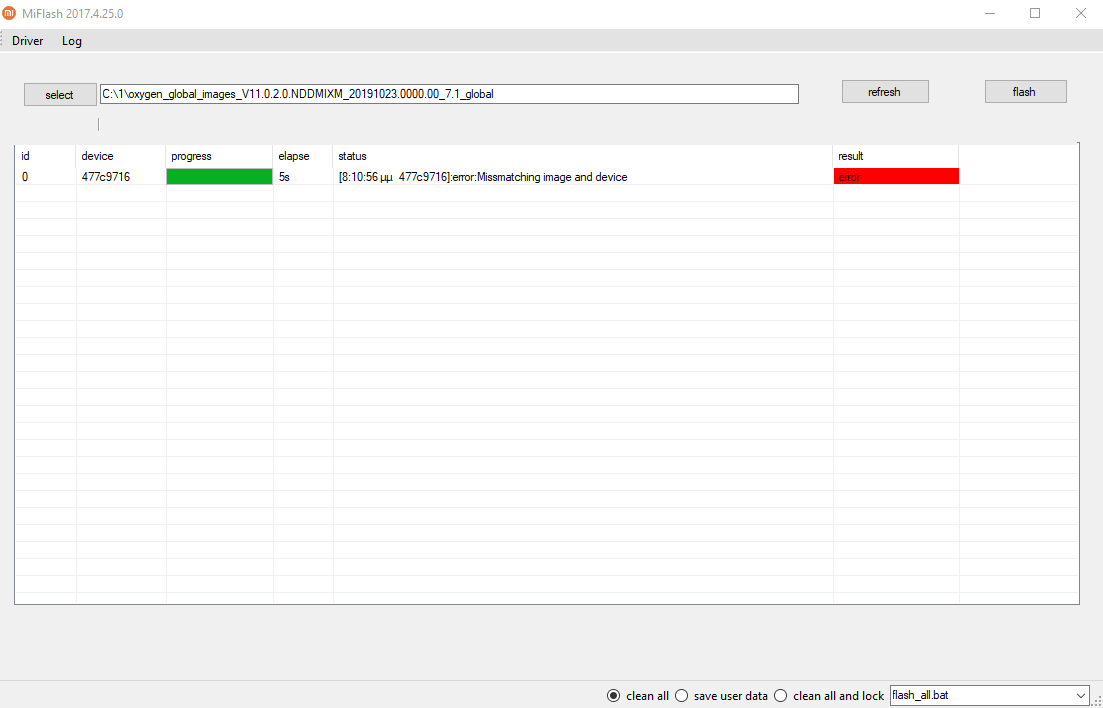This screenshot has width=1103, height=708.
Task: Close the MiFlash window
Action: 1080,13
